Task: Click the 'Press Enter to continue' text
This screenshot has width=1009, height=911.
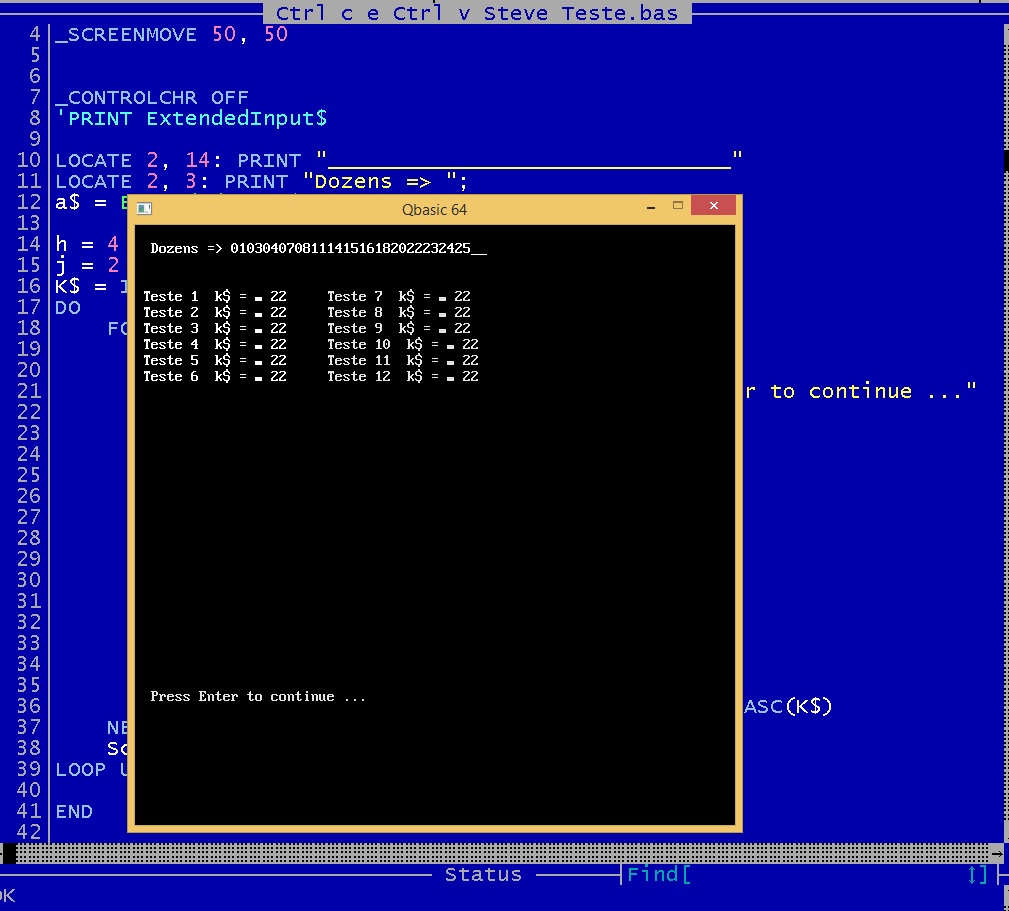Action: [x=258, y=696]
